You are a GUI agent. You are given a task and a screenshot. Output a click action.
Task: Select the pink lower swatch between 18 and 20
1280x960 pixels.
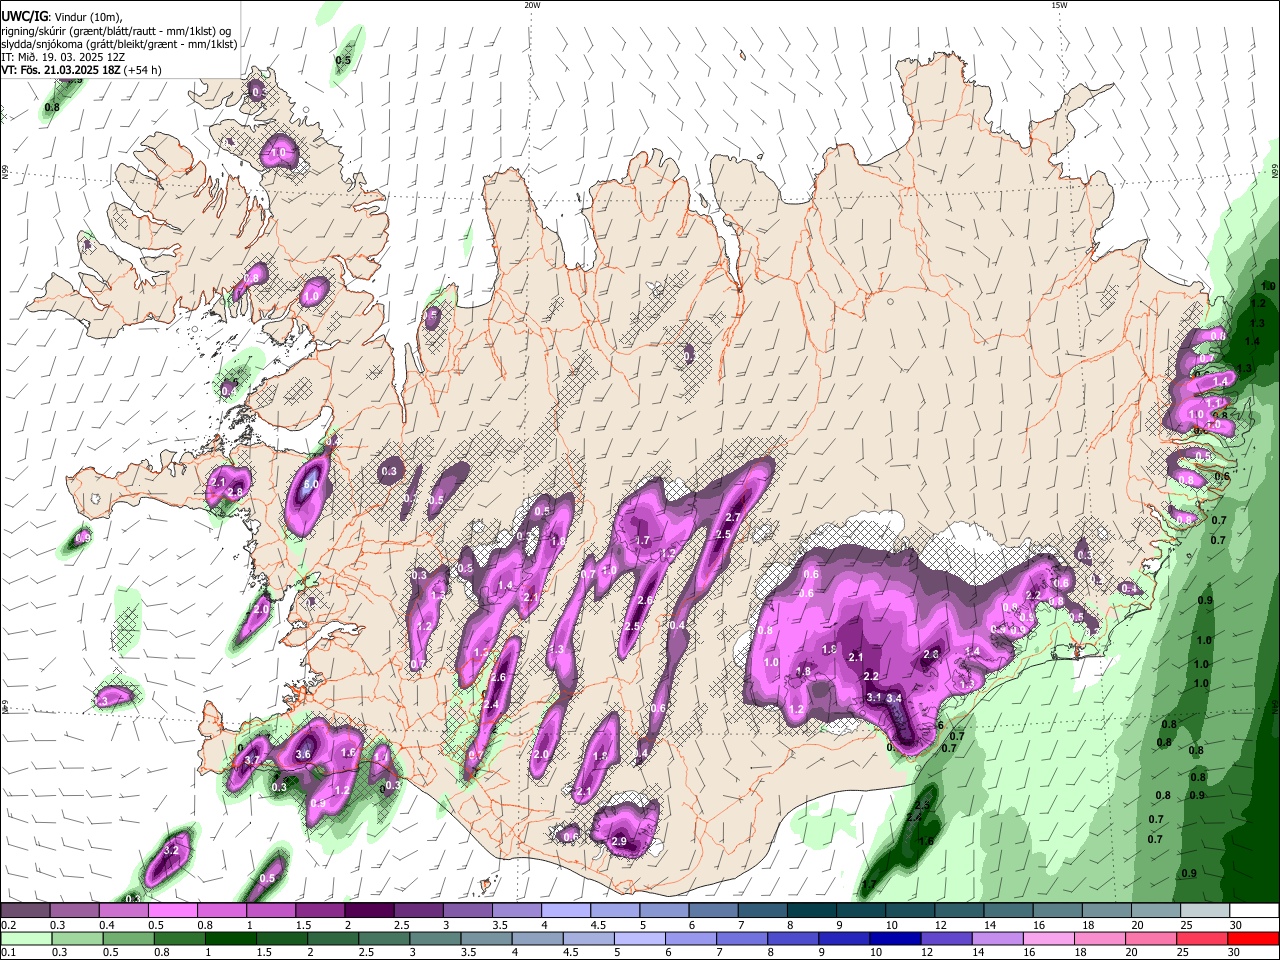(1099, 939)
